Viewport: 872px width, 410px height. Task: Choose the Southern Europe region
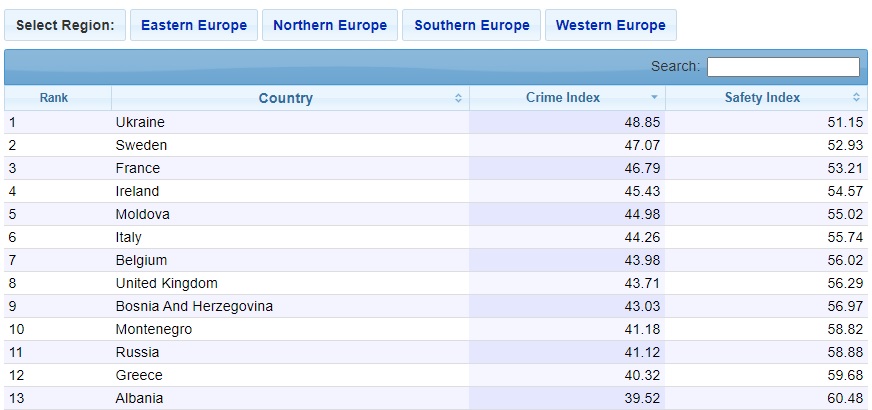click(472, 25)
